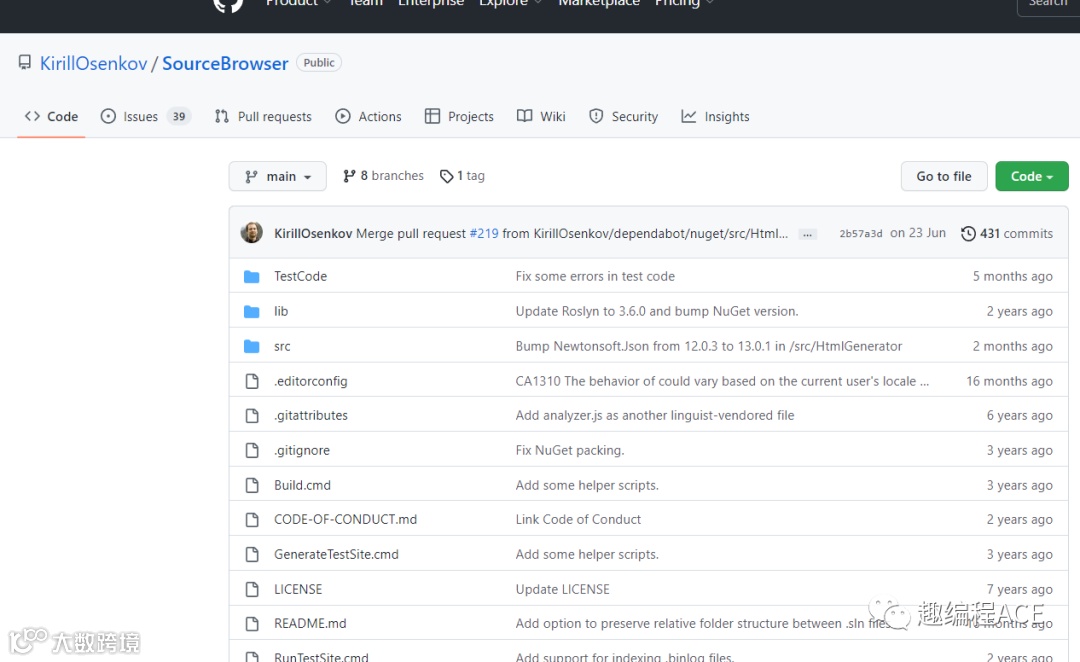The width and height of the screenshot is (1080, 662).
Task: Click the repository icon beside KirillOsenkov
Action: 25,63
